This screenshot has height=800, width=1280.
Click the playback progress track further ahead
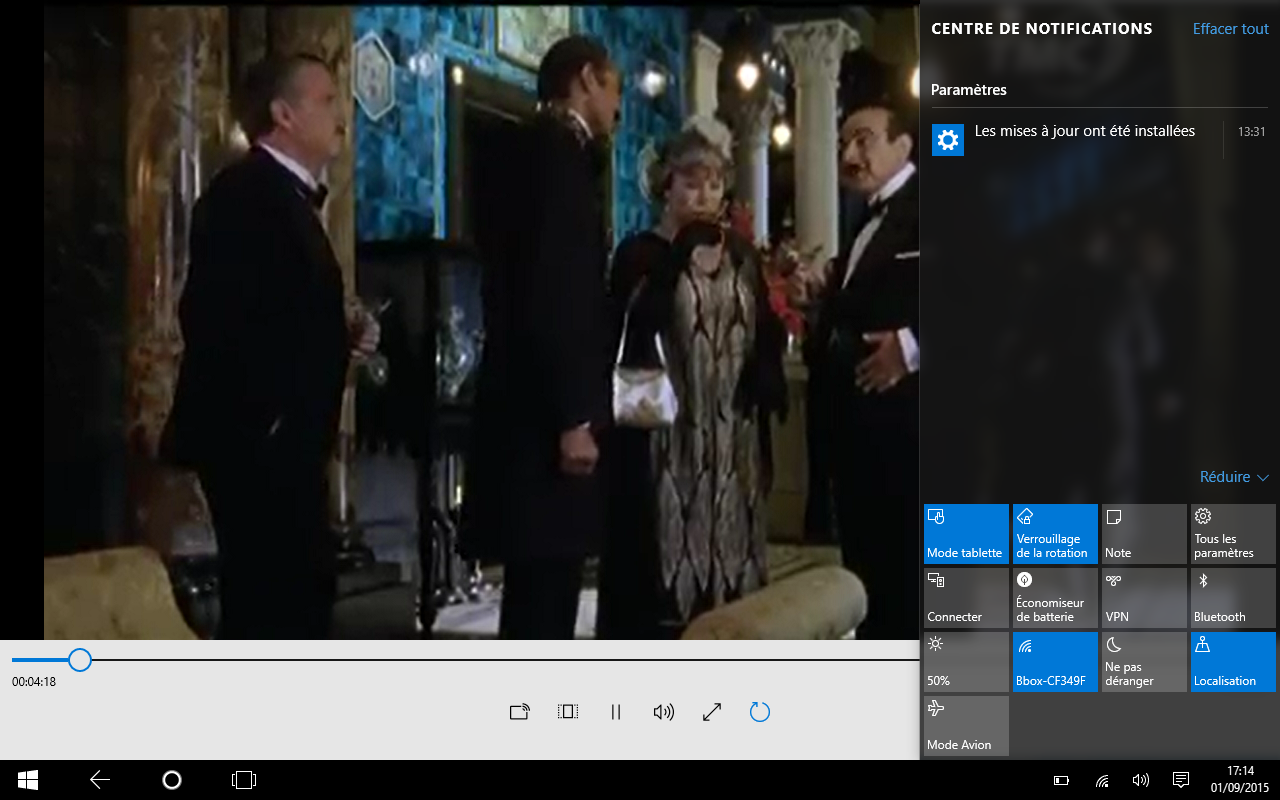[505, 660]
